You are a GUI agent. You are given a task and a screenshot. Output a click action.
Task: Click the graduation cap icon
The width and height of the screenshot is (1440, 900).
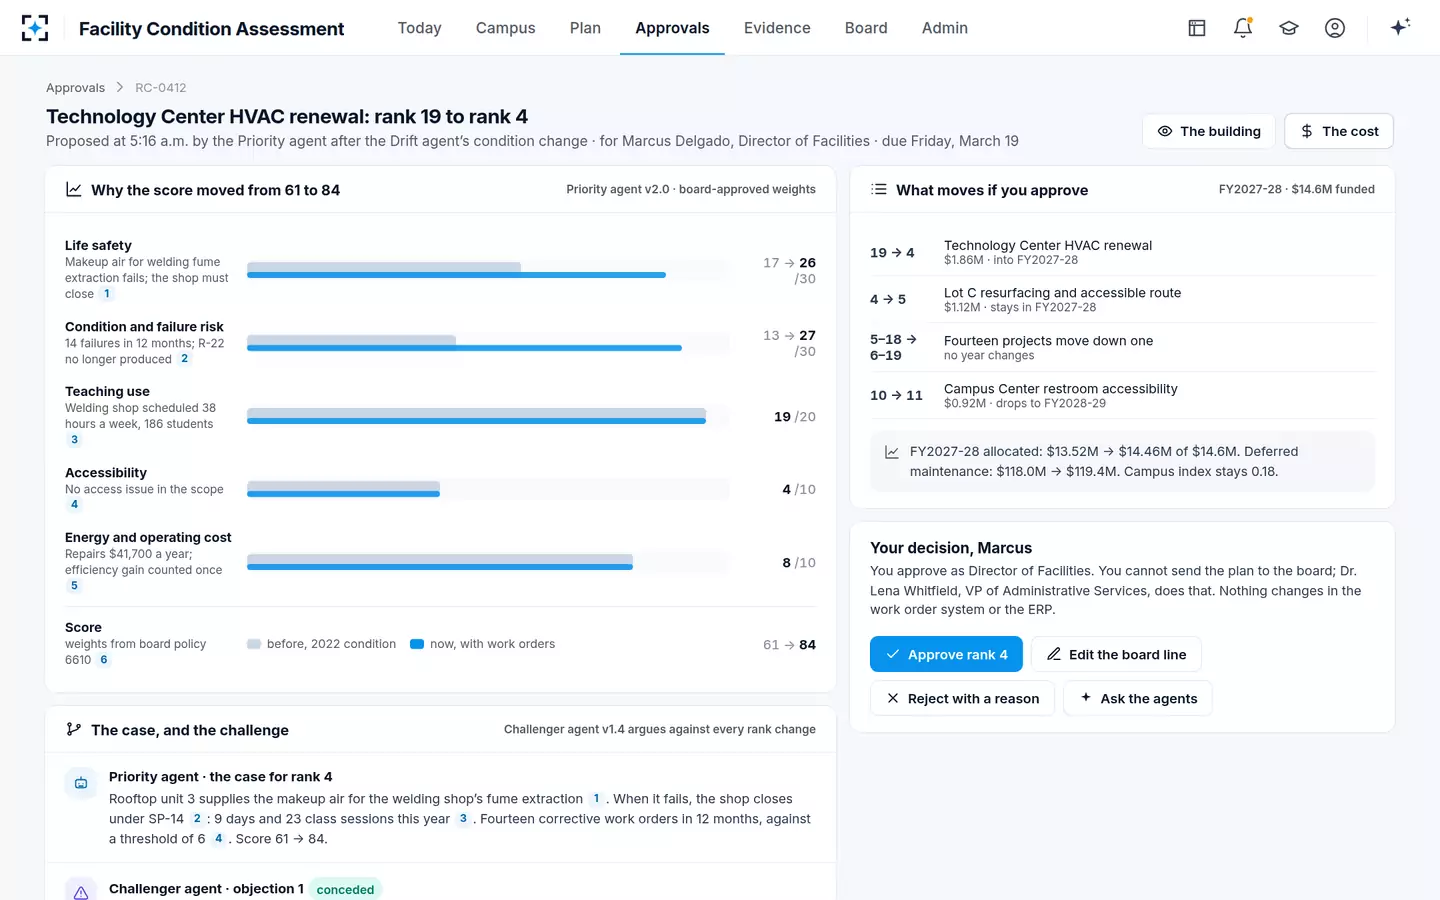[1289, 28]
